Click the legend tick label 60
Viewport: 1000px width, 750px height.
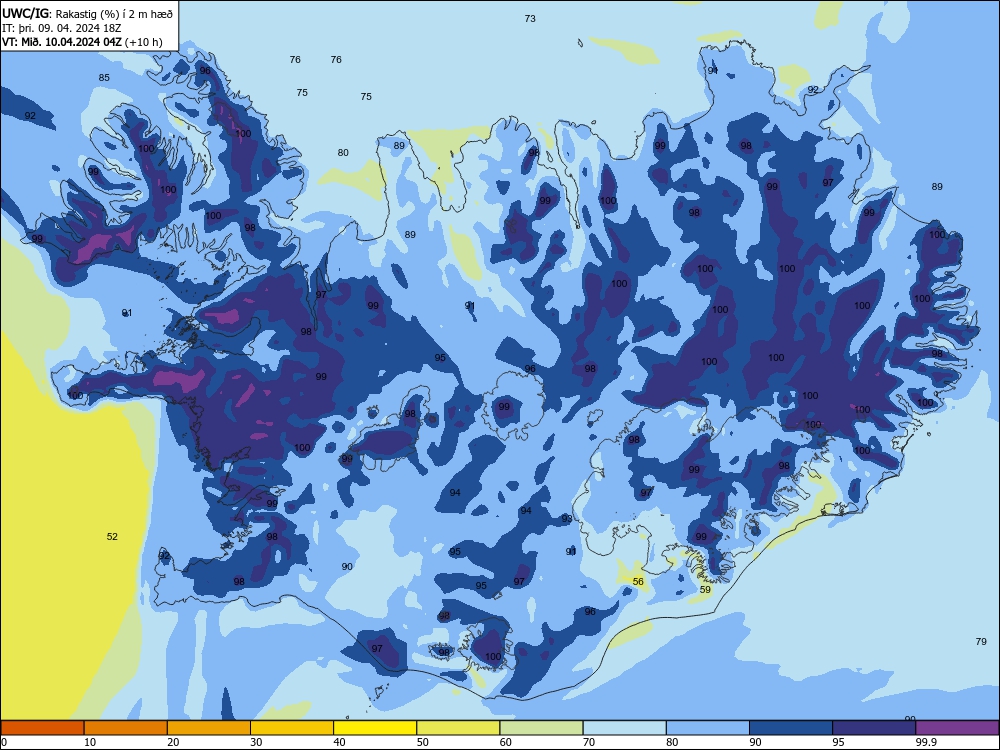coord(506,742)
